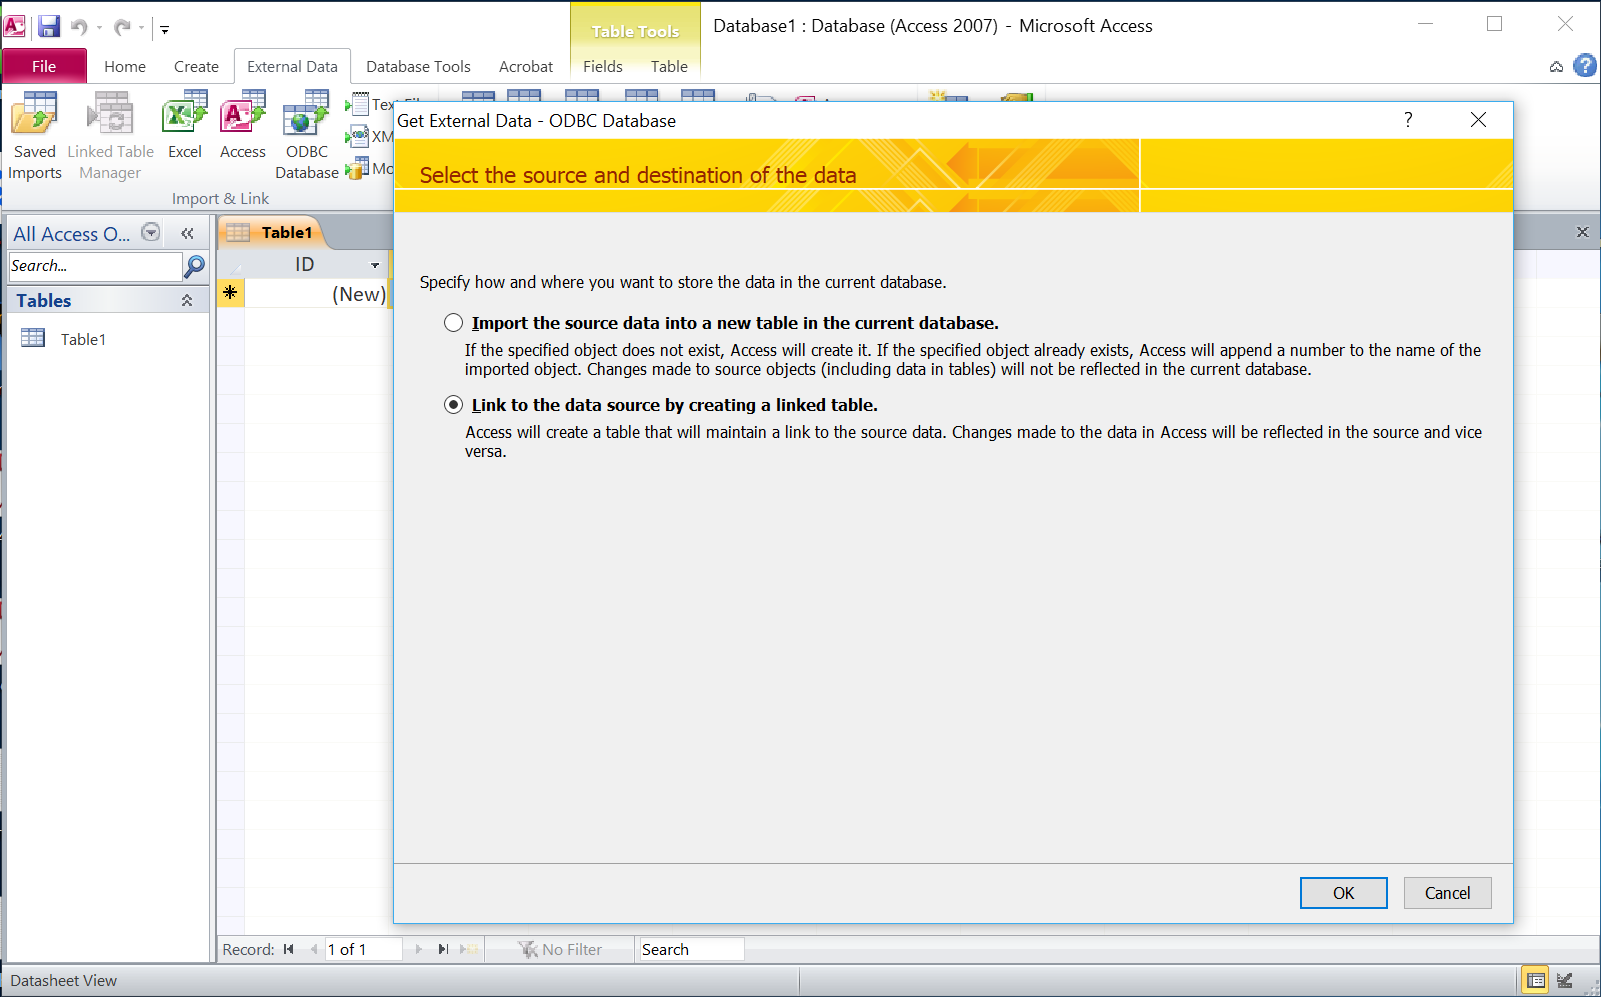Click OK in the ODBC dialog
The height and width of the screenshot is (997, 1601).
click(x=1343, y=893)
